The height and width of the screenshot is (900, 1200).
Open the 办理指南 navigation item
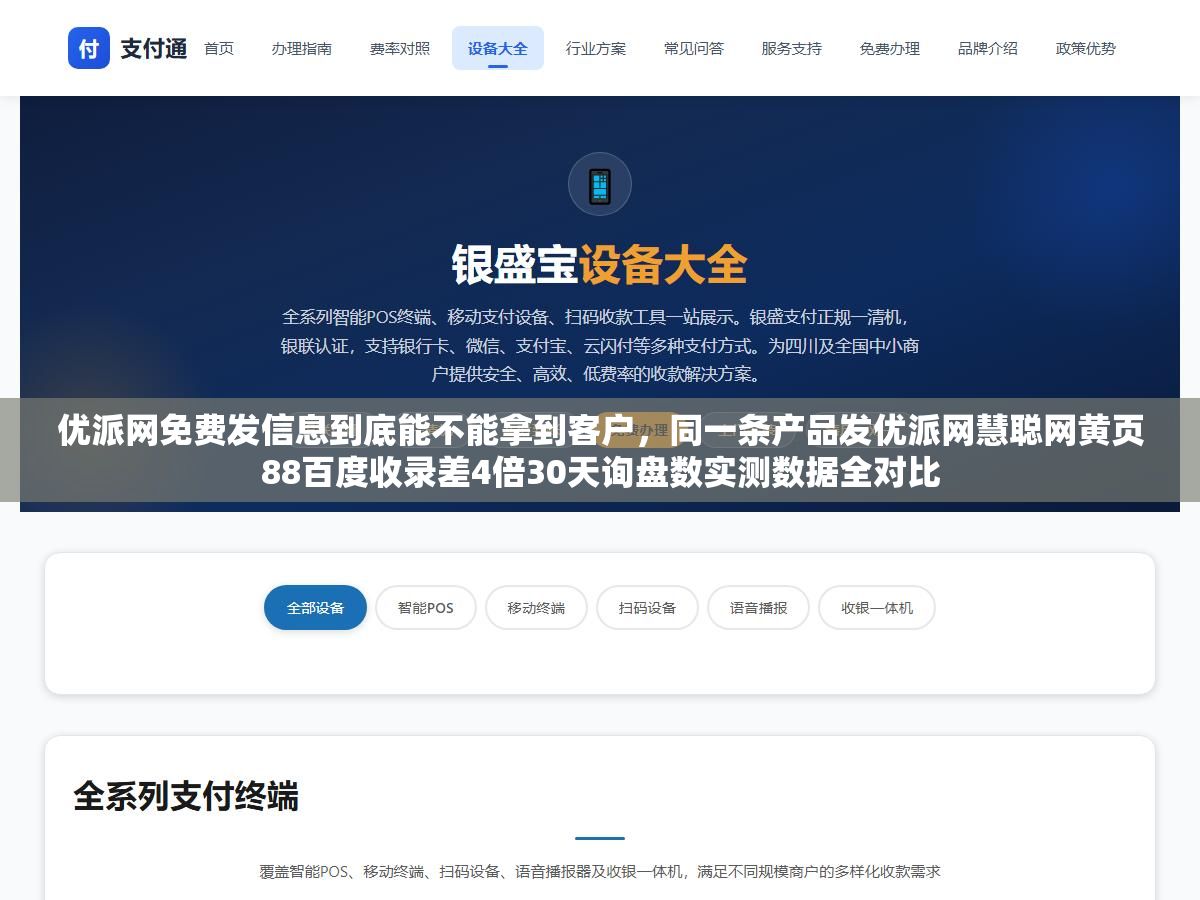click(301, 48)
